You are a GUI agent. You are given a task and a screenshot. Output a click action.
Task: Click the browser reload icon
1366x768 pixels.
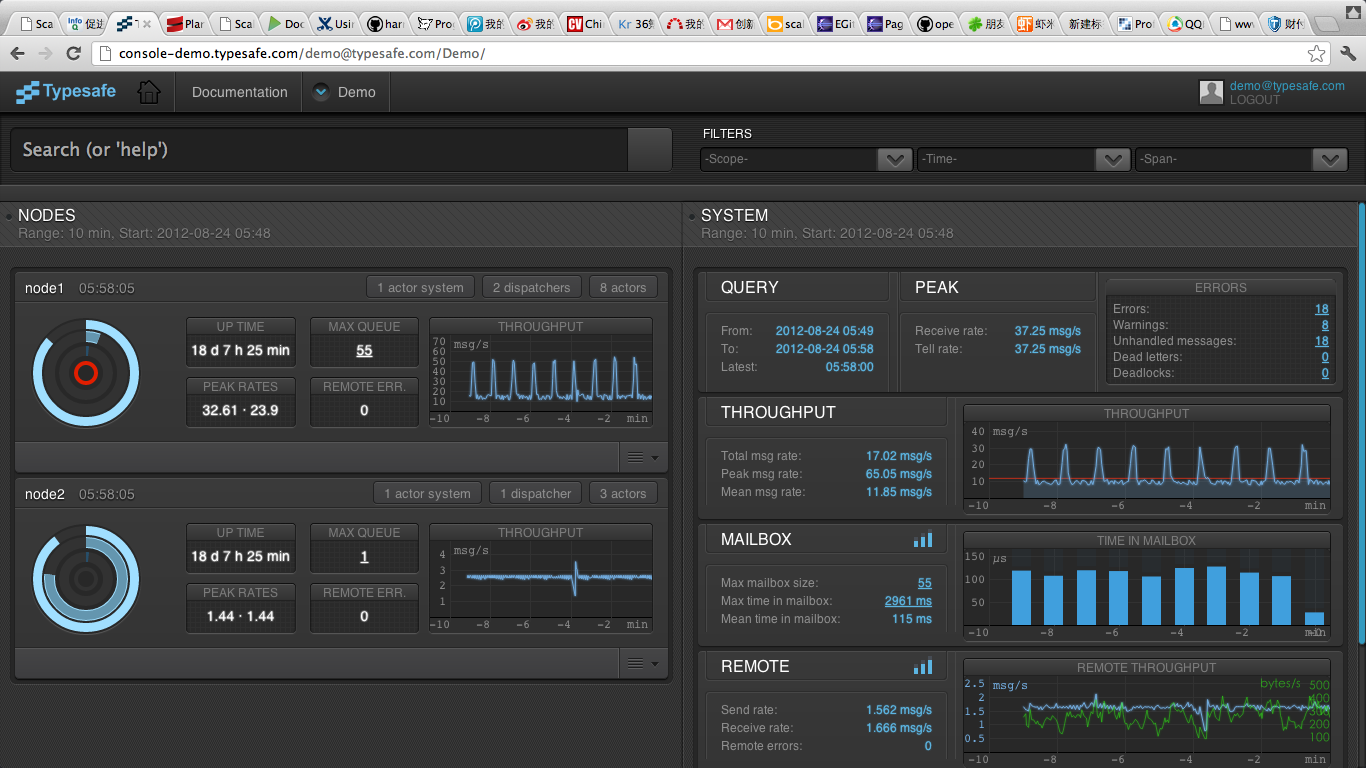74,53
